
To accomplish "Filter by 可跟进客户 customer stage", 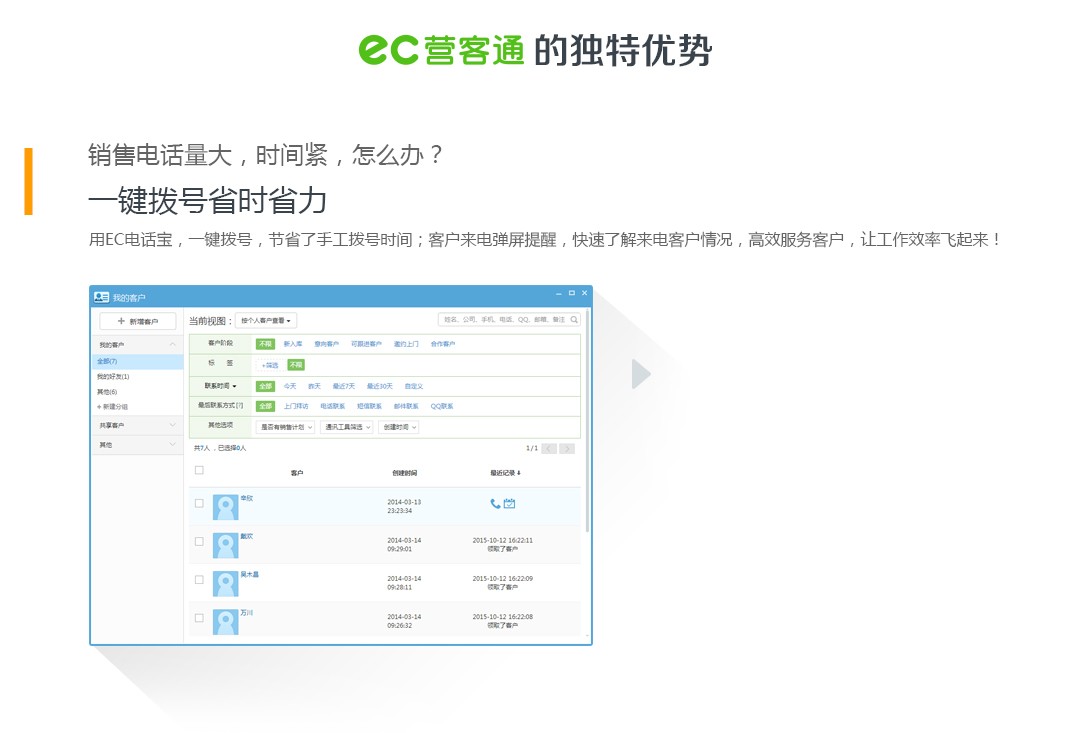I will (366, 344).
